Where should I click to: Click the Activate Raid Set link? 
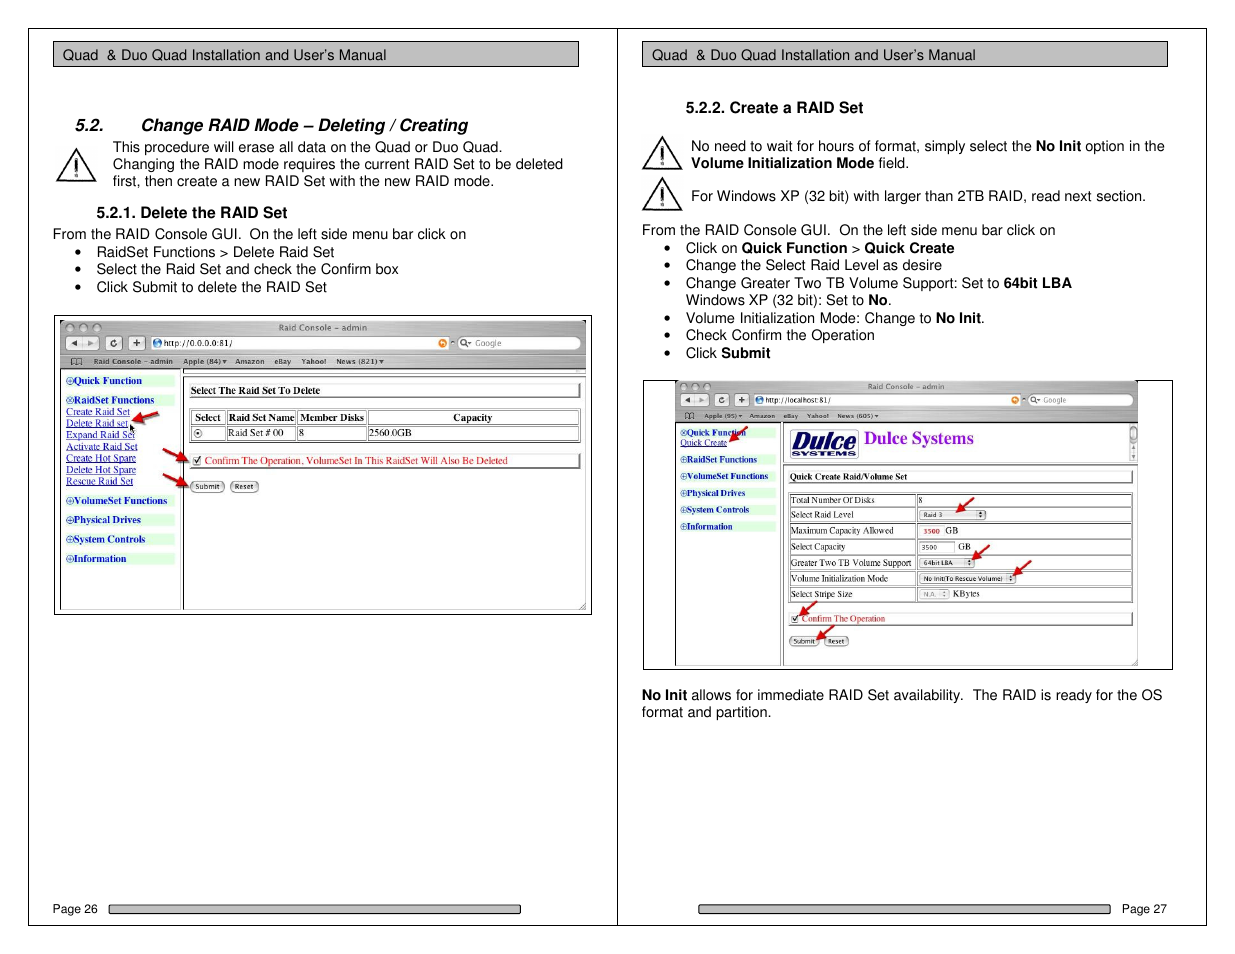(x=102, y=447)
